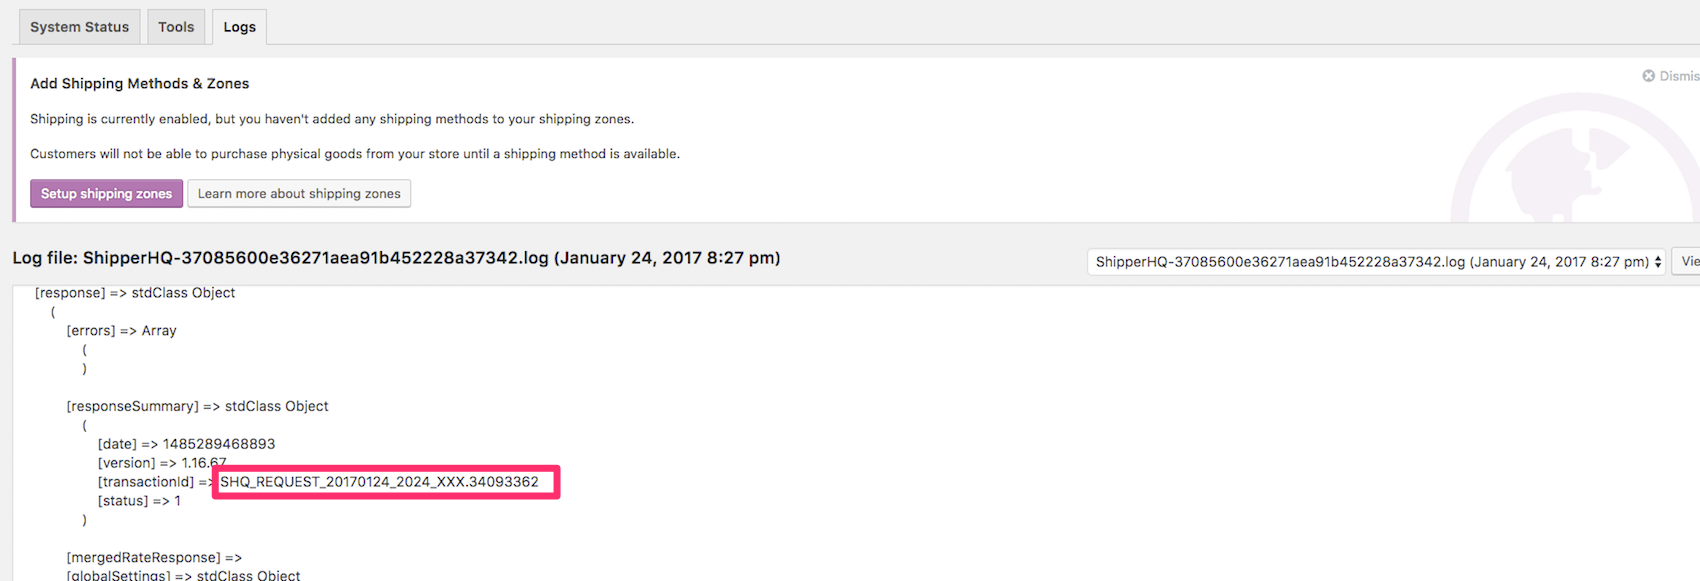Image resolution: width=1700 pixels, height=581 pixels.
Task: Open Learn more about shipping zones
Action: coord(299,194)
